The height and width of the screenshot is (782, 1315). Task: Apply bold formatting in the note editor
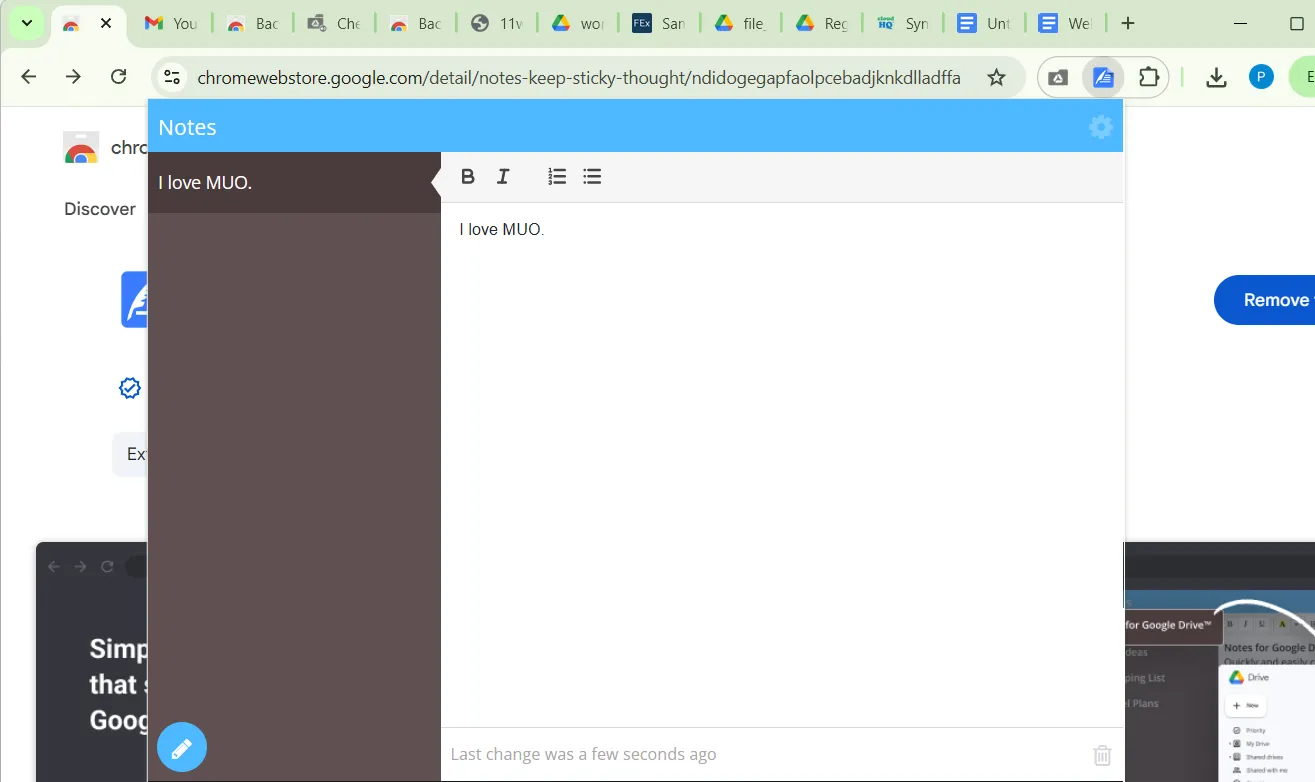[x=467, y=176]
